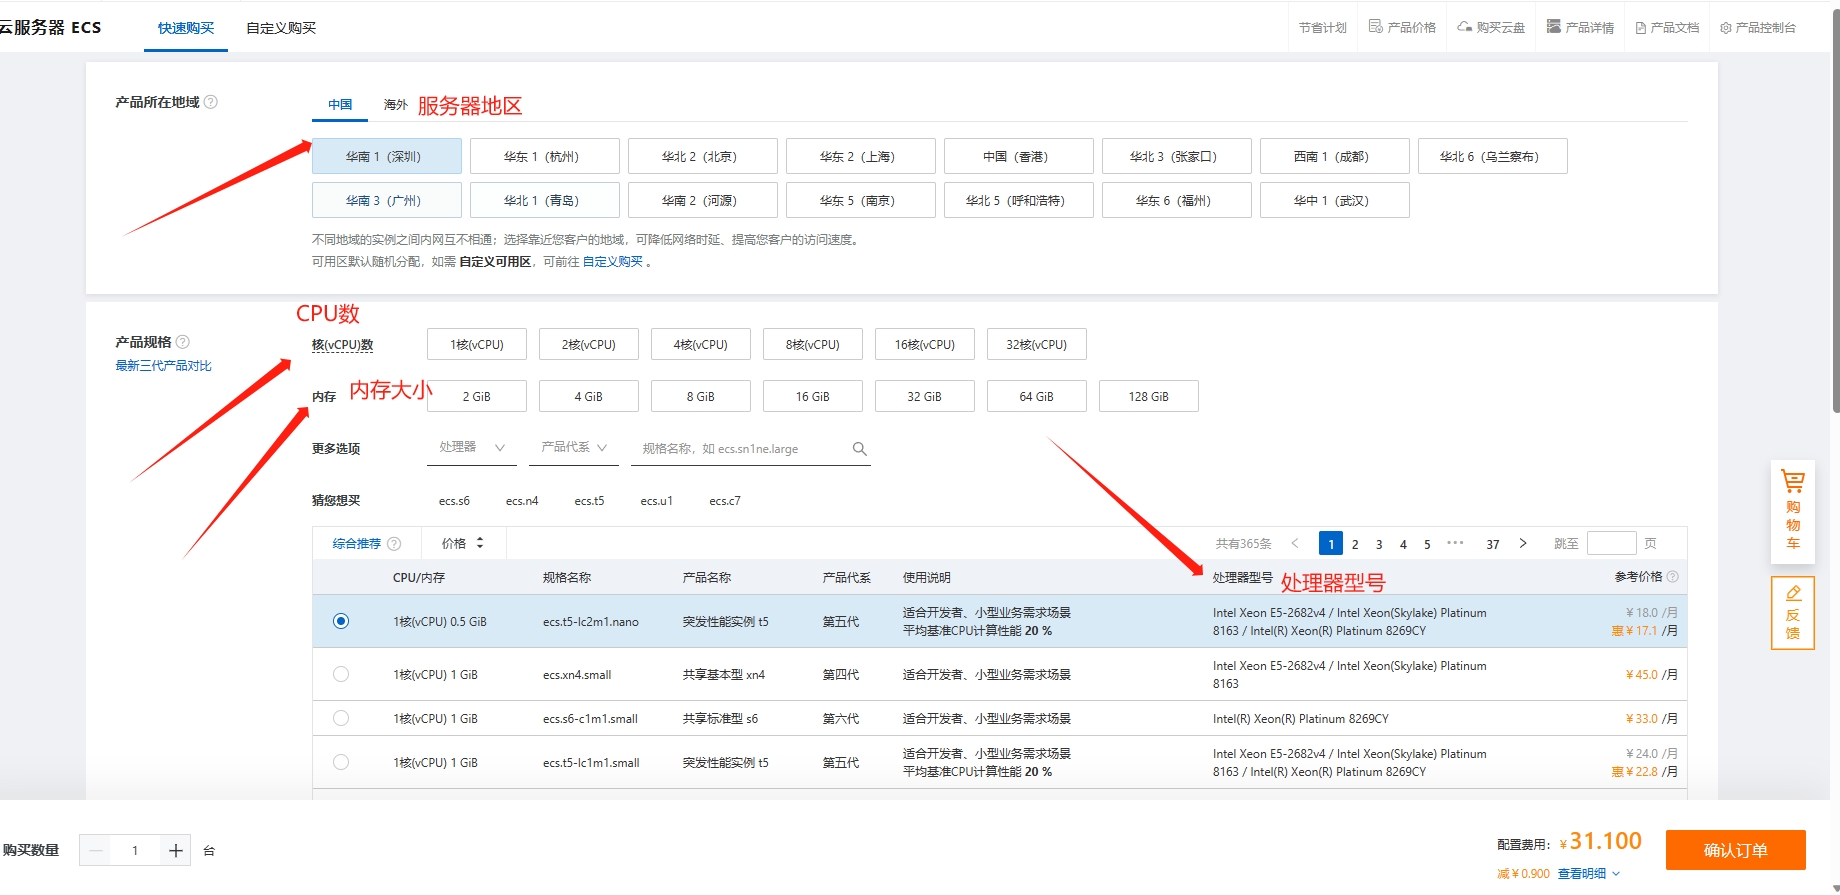Screen dimensions: 1840x895
Task: Choose 4核(vCPU) option
Action: click(701, 344)
